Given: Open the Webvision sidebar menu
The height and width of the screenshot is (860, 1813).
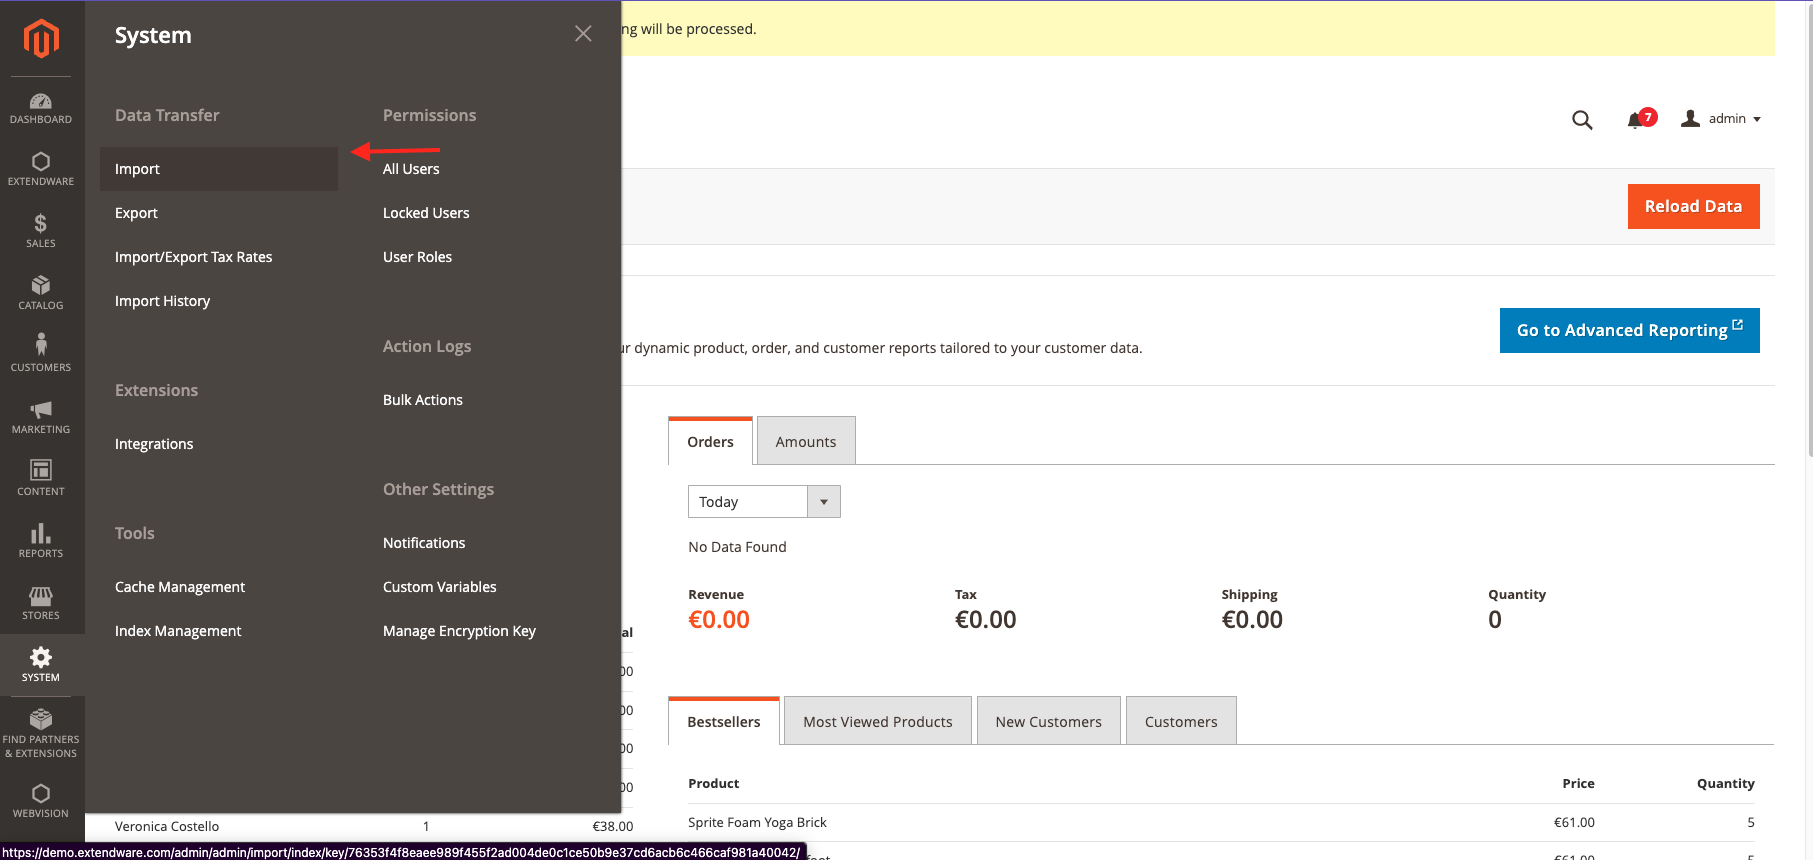Looking at the screenshot, I should [x=41, y=802].
